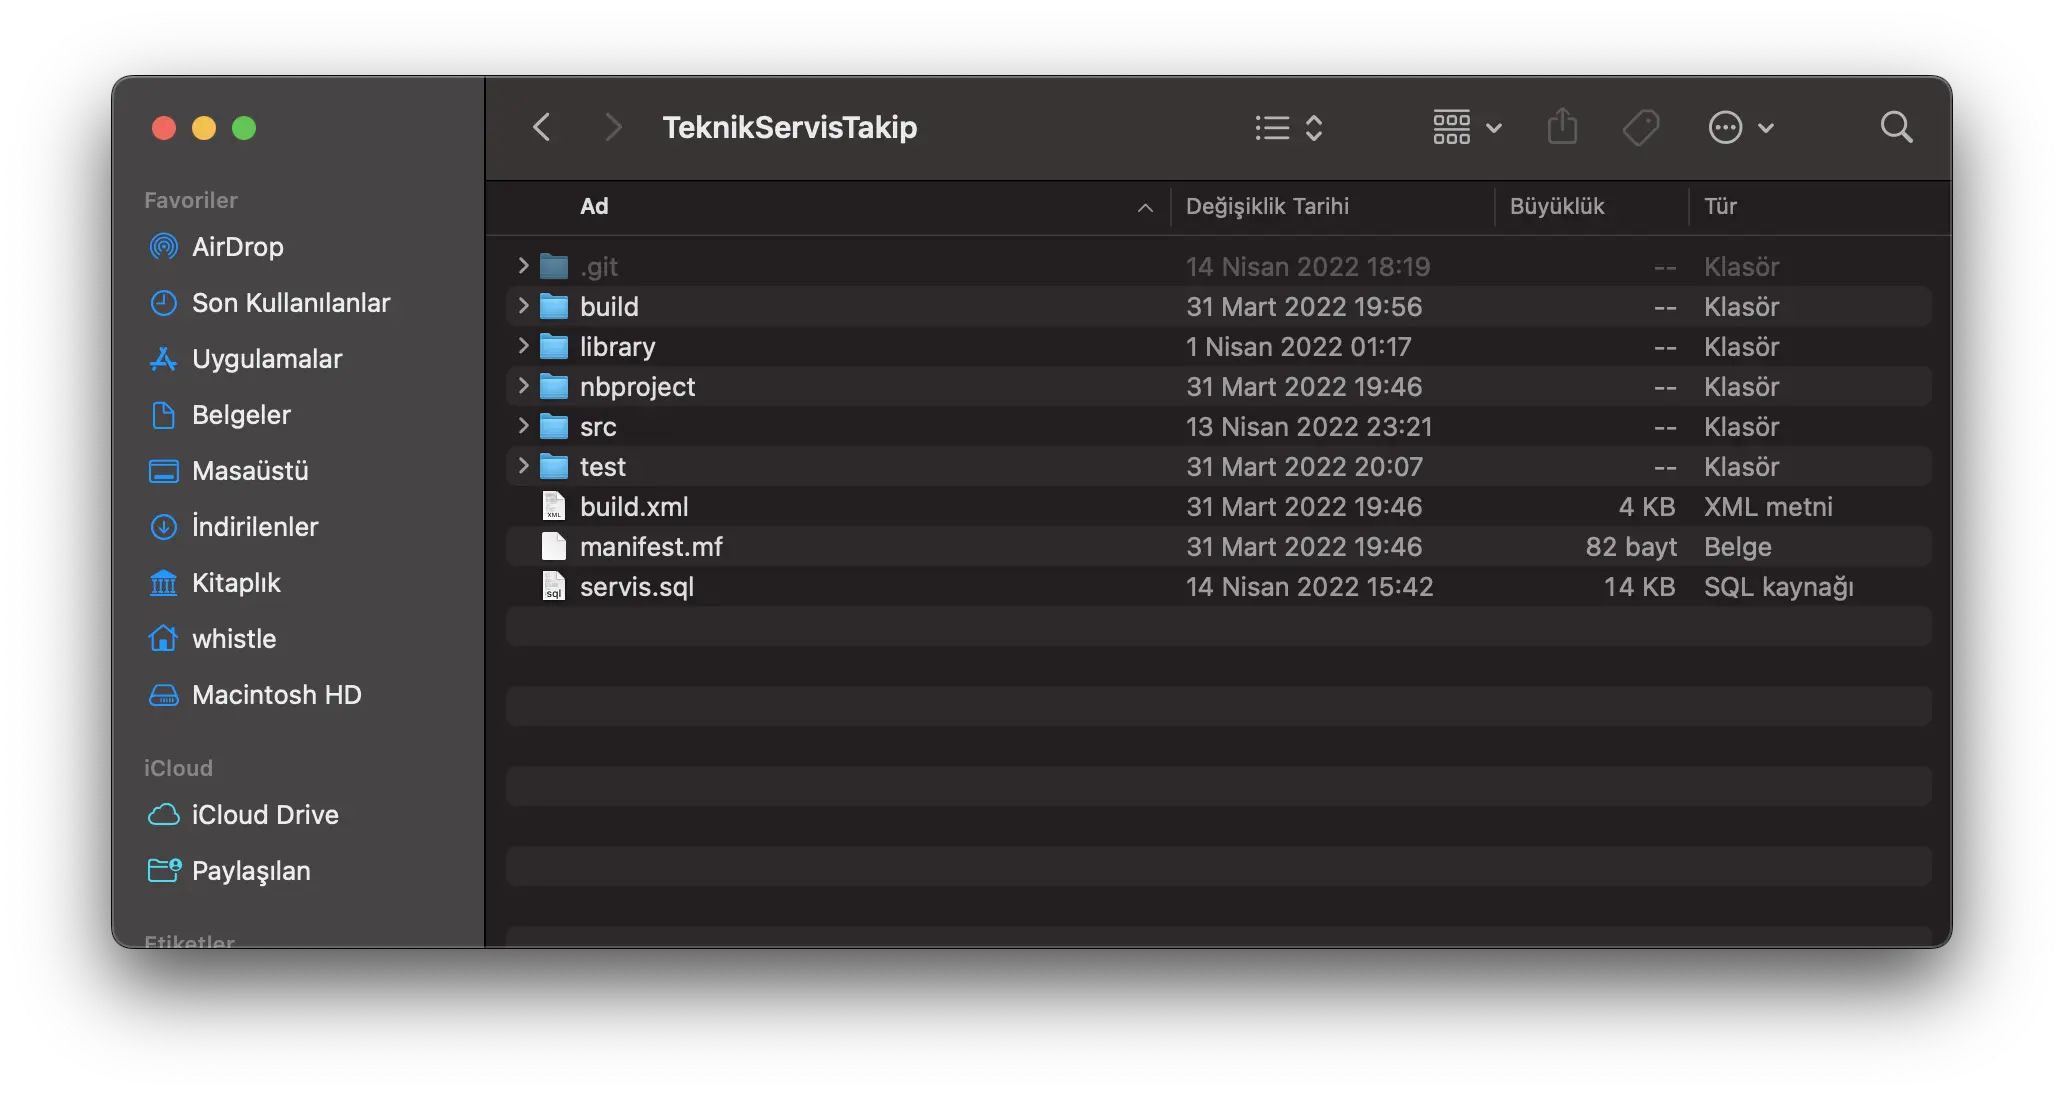Viewport: 2064px width, 1096px height.
Task: Open Kitaplık in the sidebar
Action: coord(215,583)
